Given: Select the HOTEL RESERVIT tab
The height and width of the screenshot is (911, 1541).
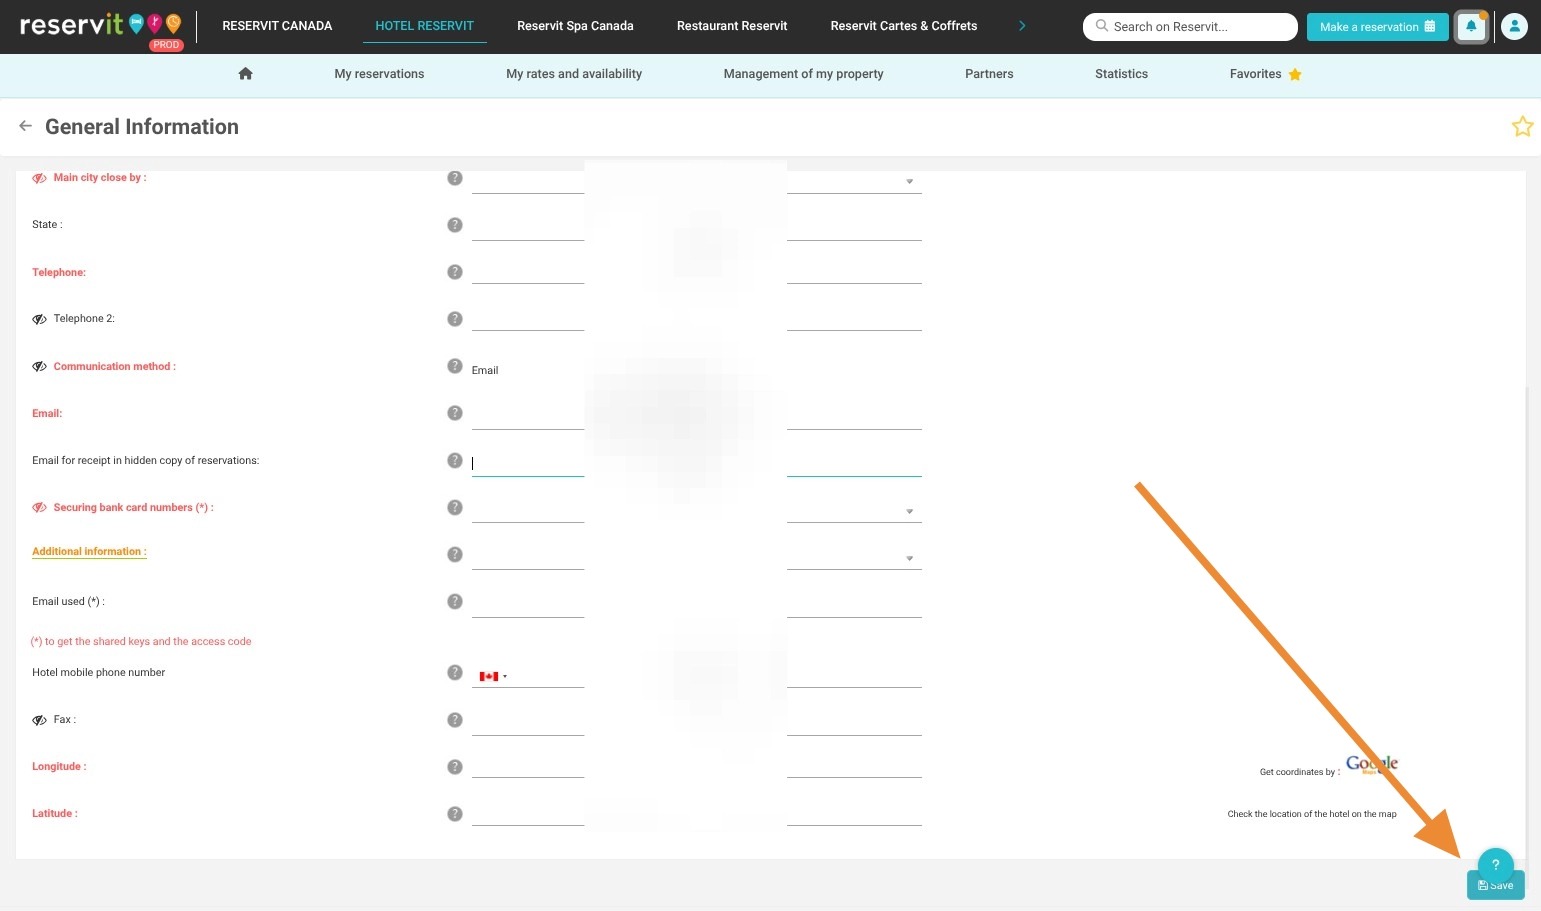Looking at the screenshot, I should (425, 26).
